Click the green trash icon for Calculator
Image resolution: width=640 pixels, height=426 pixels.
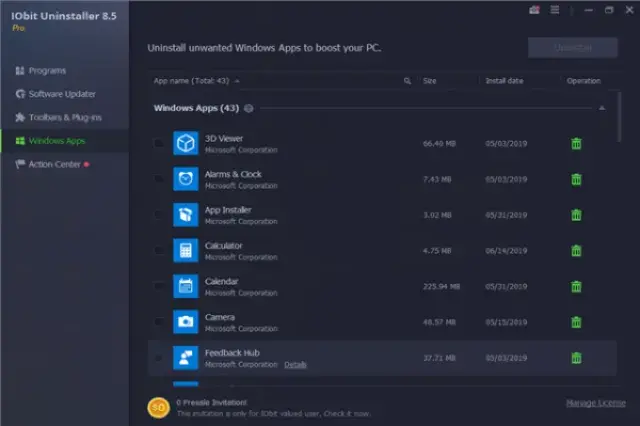(x=576, y=251)
